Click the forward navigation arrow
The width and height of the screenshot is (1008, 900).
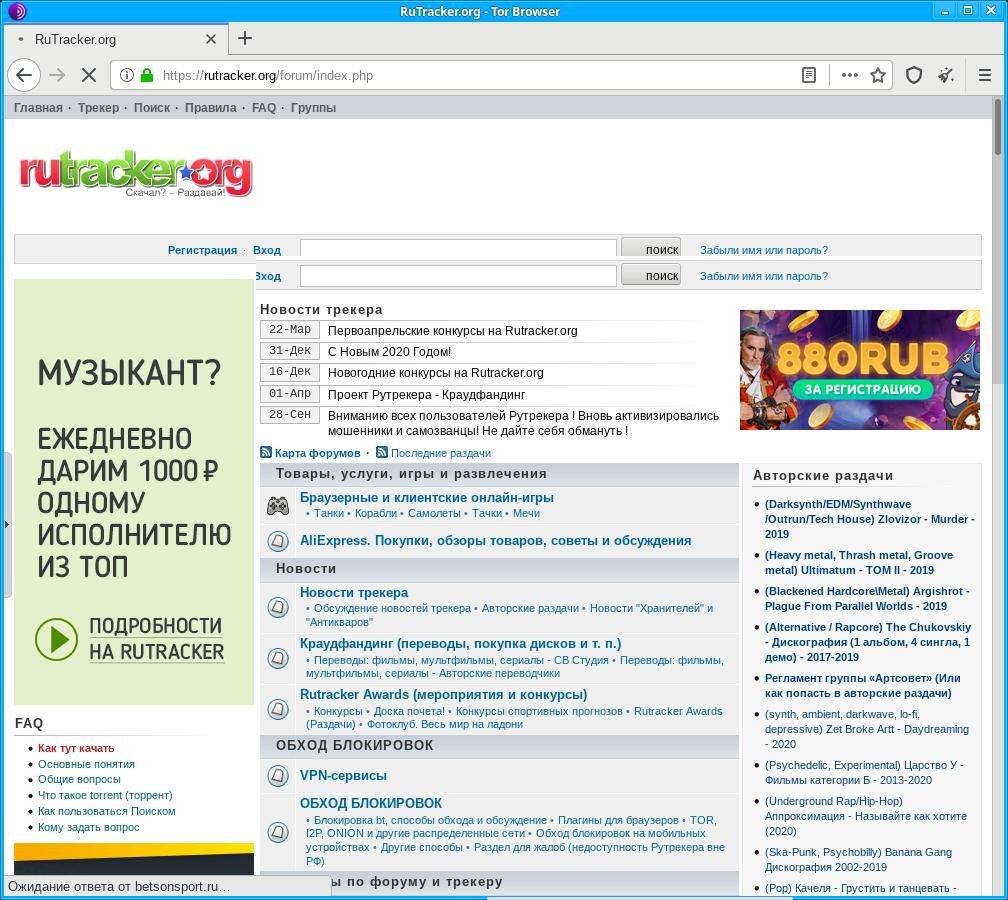(57, 75)
